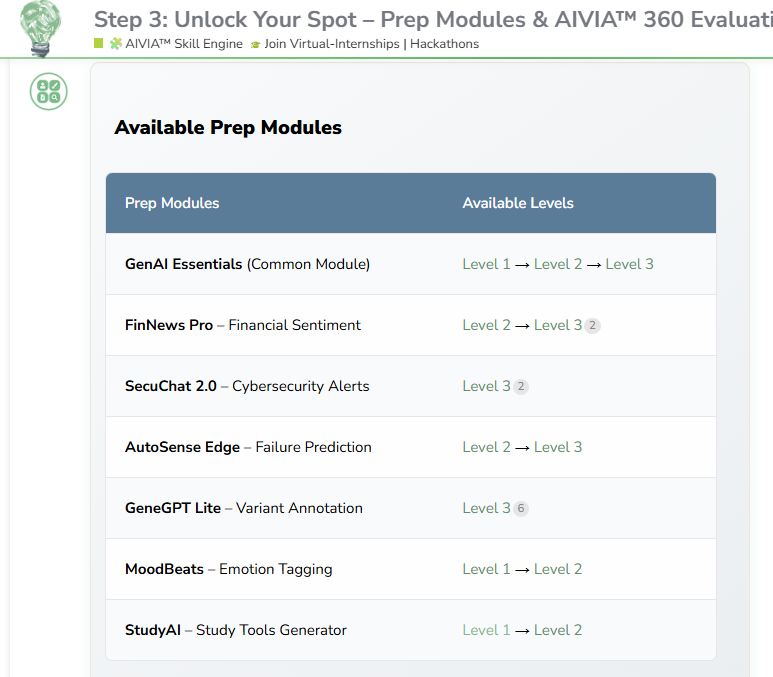773x677 pixels.
Task: Click badge 2 beside SecuChat Level 3
Action: (x=521, y=387)
